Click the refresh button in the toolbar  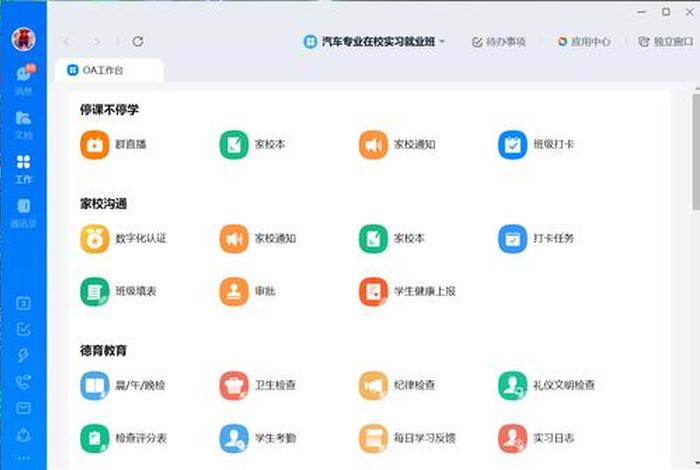click(x=138, y=42)
